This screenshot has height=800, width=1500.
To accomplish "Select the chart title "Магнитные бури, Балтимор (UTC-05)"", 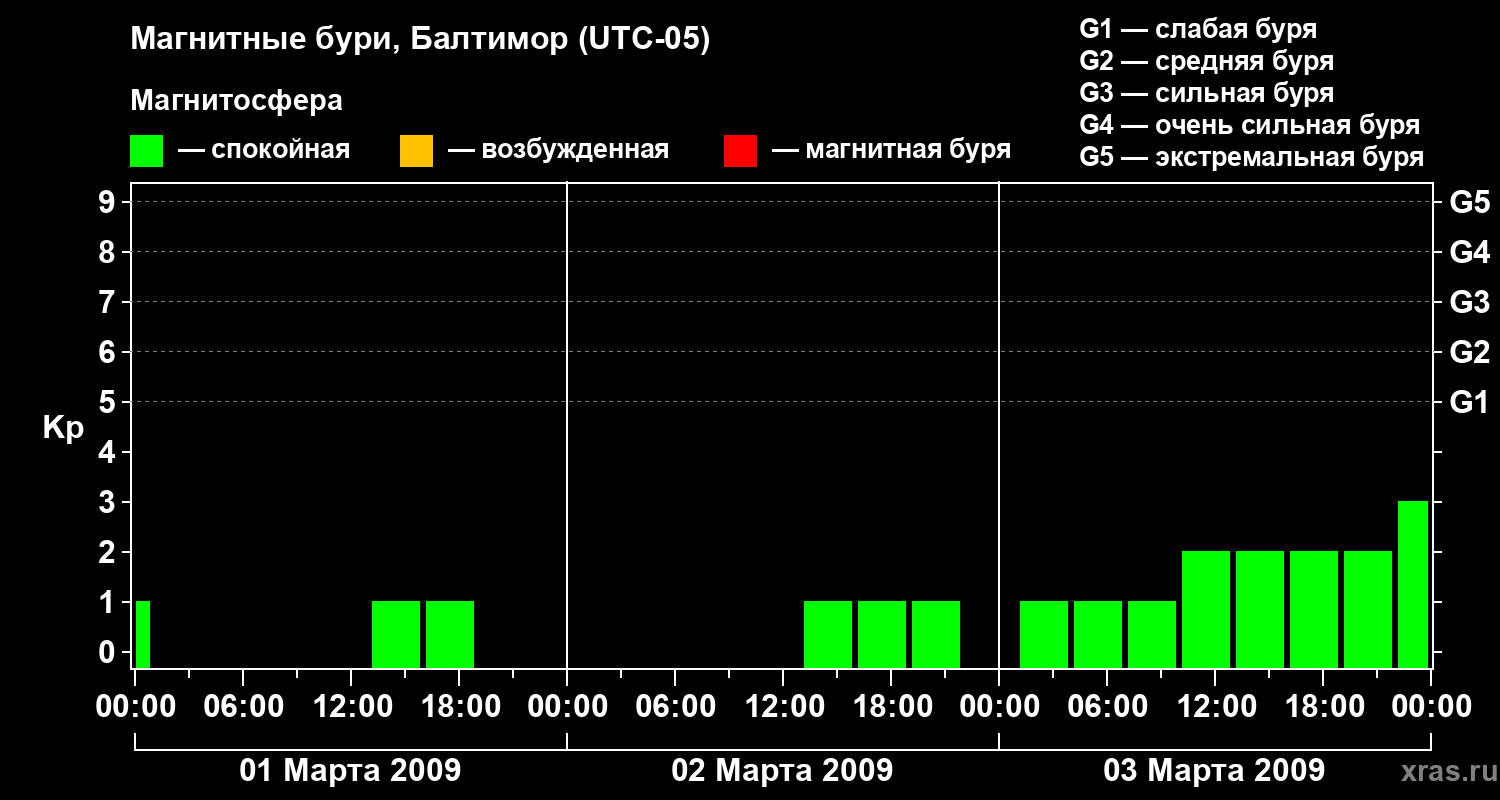I will pos(420,40).
